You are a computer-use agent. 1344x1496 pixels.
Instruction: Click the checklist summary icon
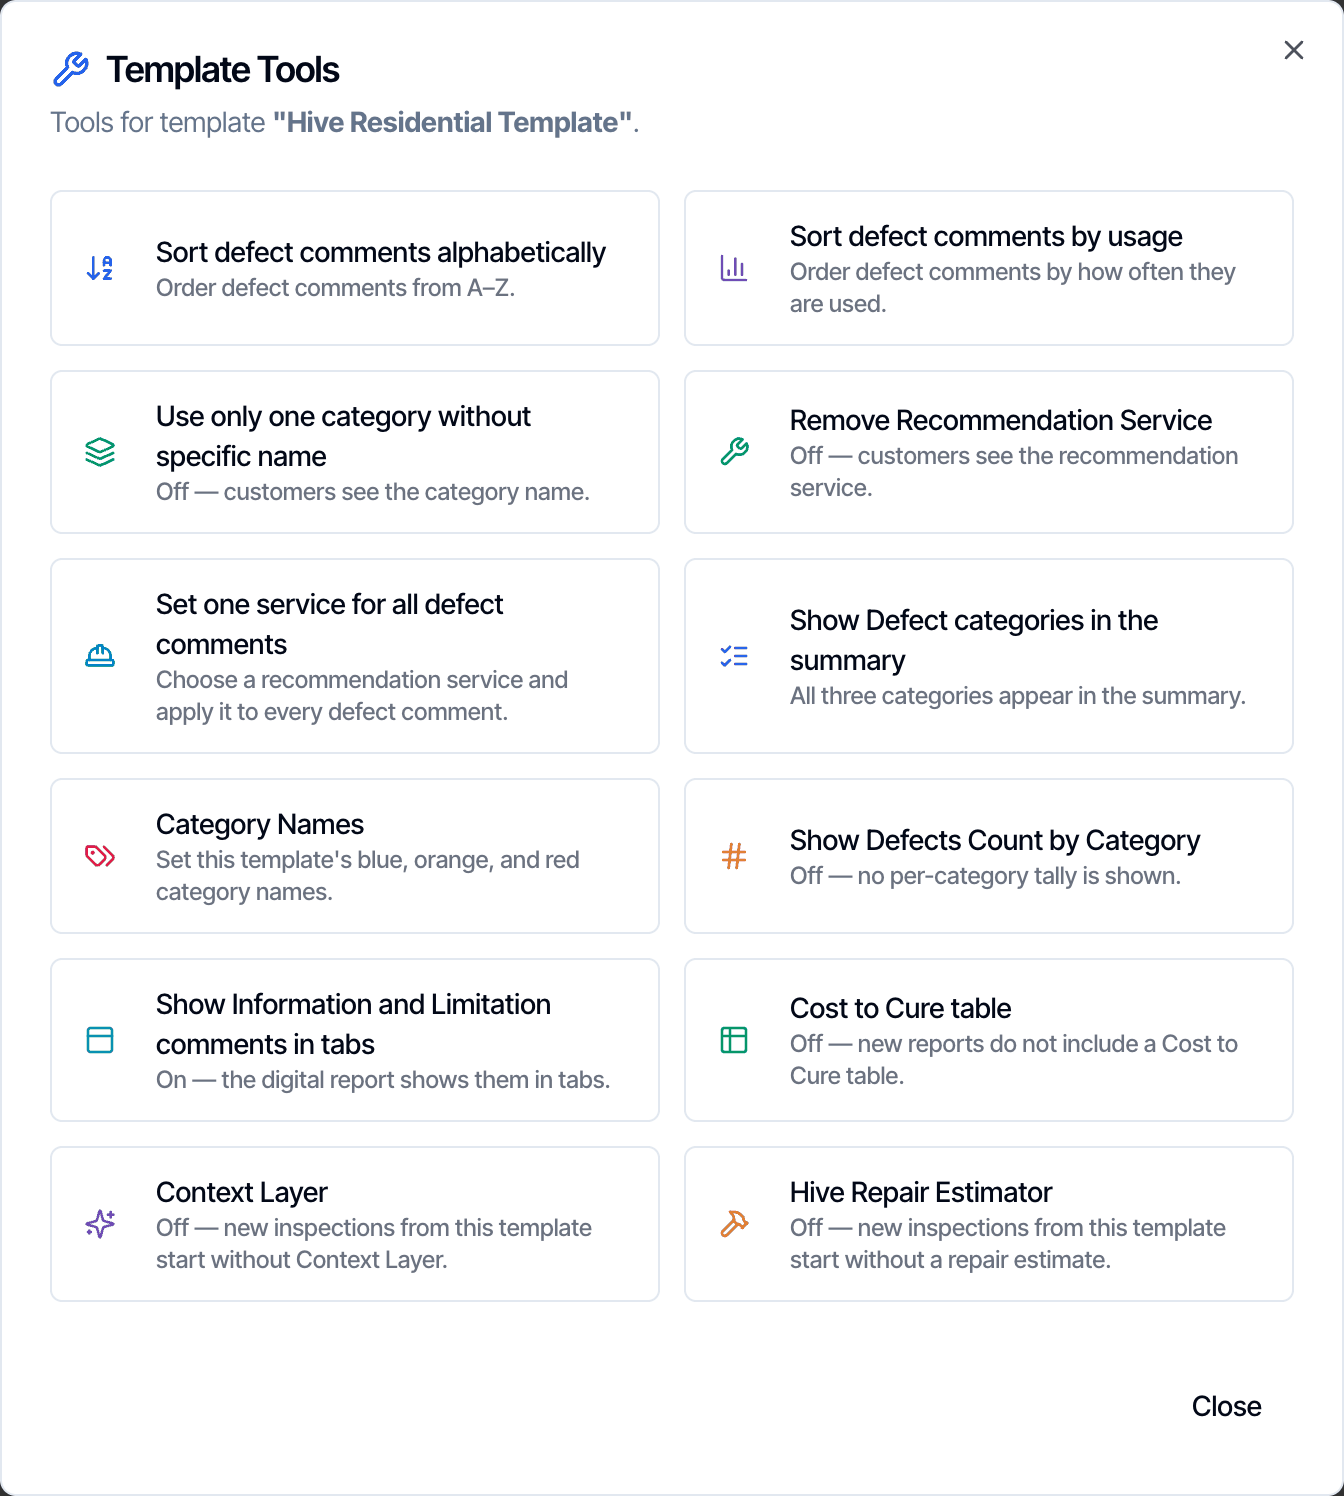pyautogui.click(x=734, y=656)
